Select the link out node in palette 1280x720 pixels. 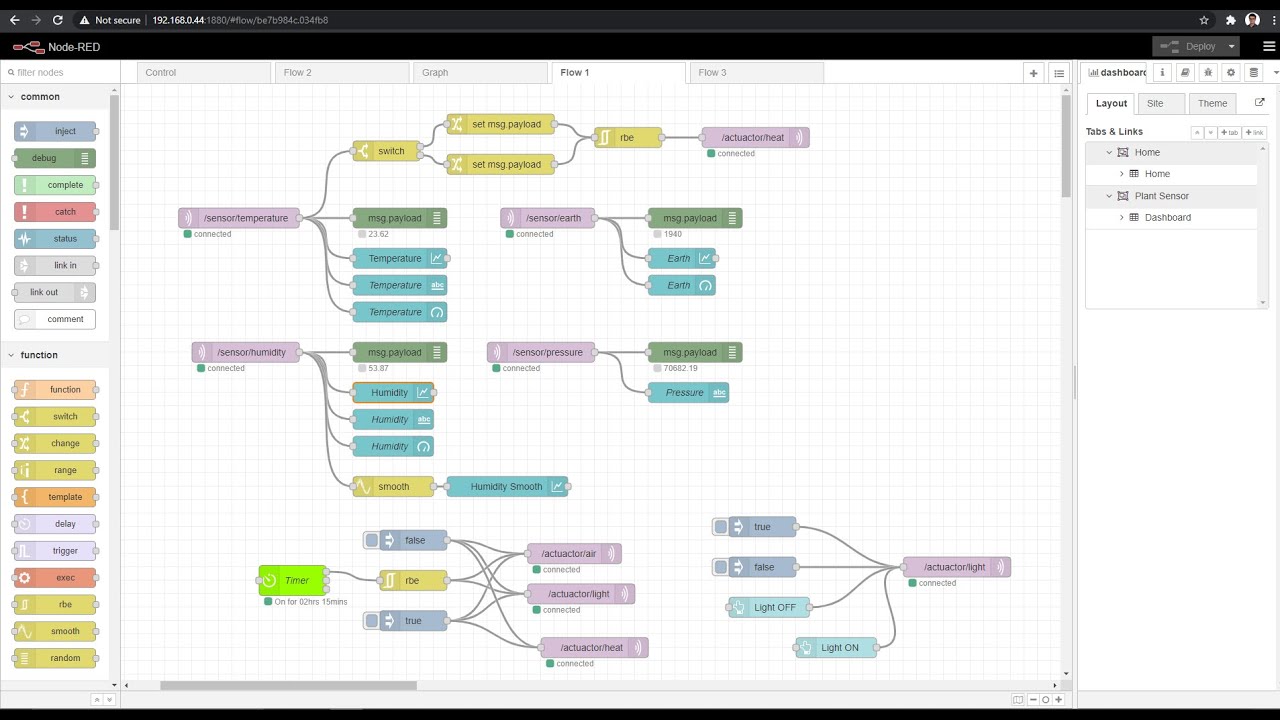[x=54, y=292]
